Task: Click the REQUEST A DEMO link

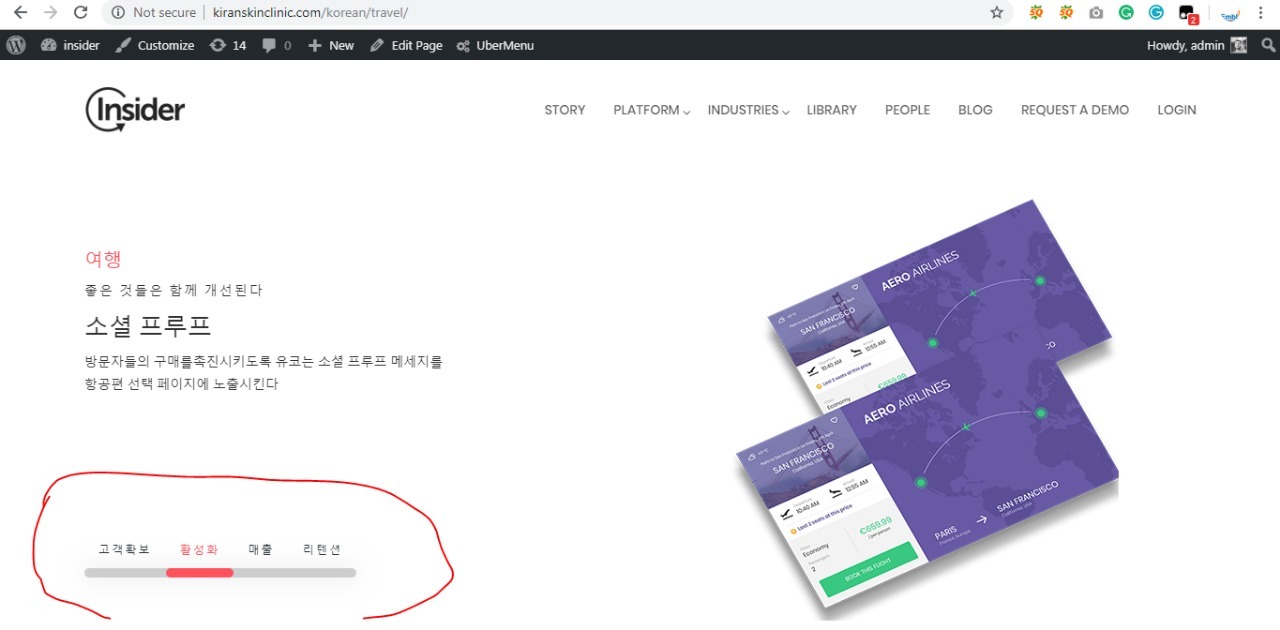Action: [x=1074, y=110]
